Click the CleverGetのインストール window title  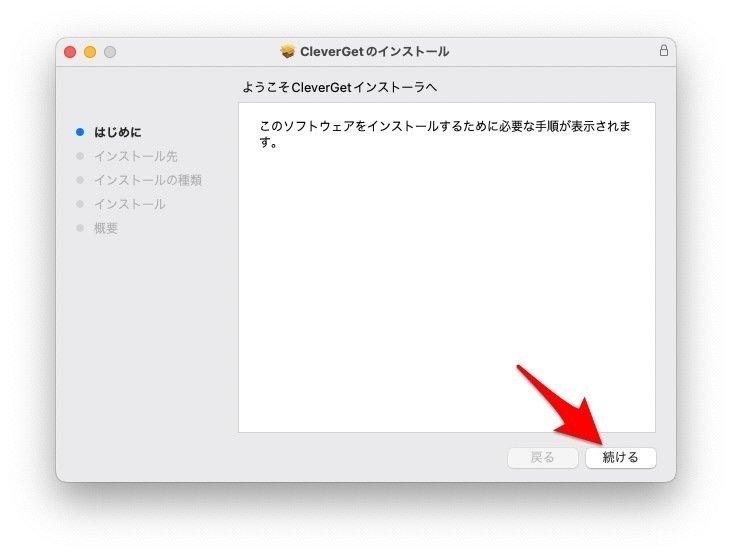click(x=374, y=51)
